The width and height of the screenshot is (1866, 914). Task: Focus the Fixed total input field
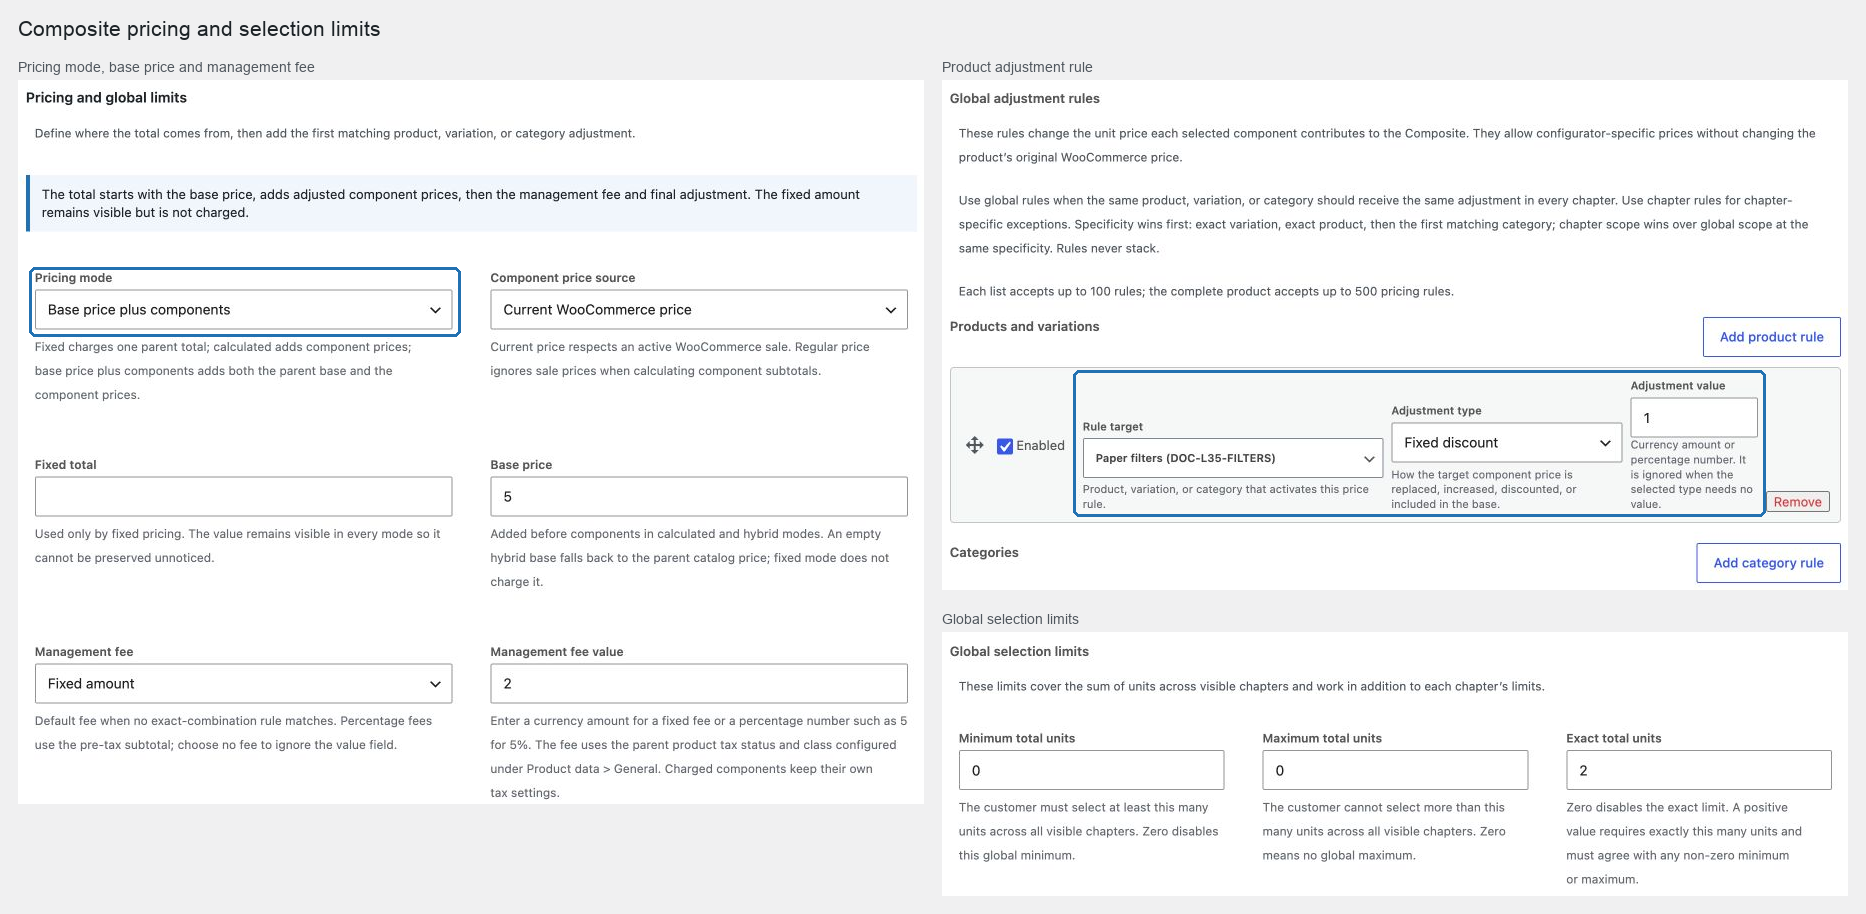pos(243,497)
